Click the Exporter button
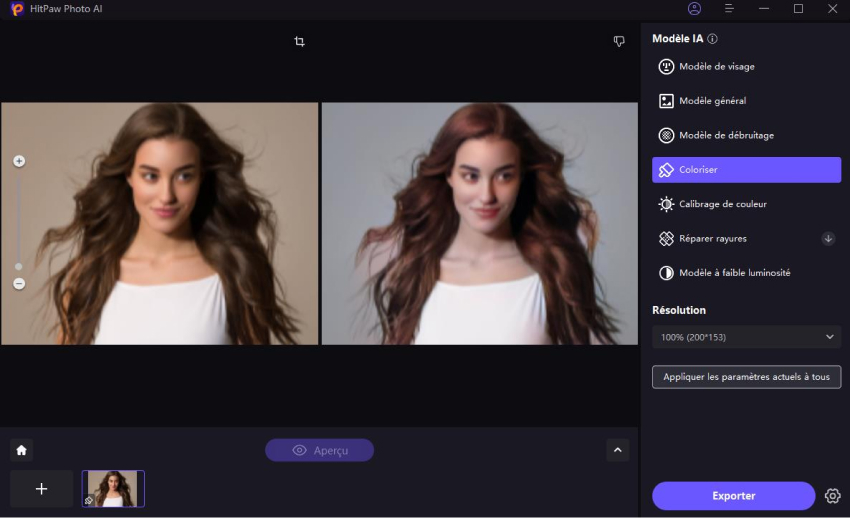The height and width of the screenshot is (518, 850). tap(733, 496)
